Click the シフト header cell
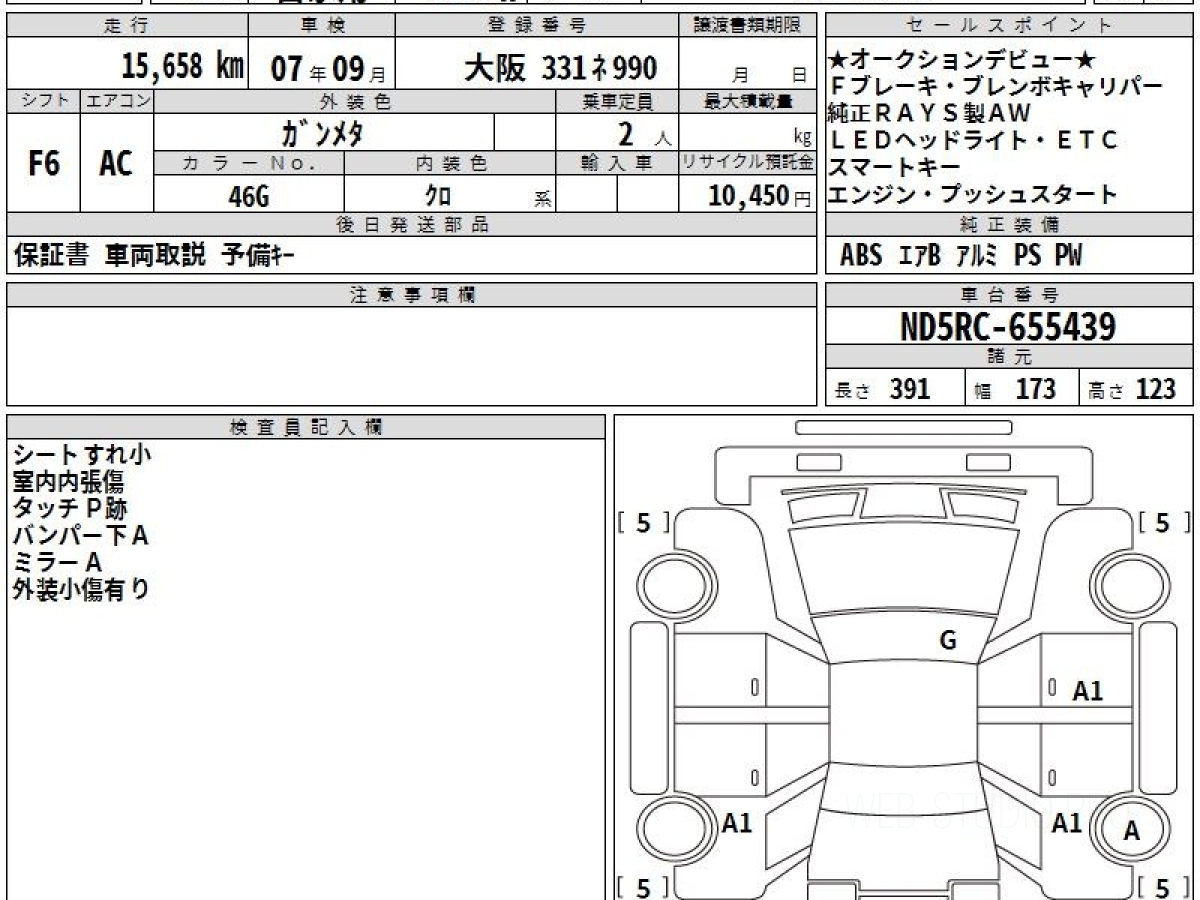 pyautogui.click(x=44, y=101)
